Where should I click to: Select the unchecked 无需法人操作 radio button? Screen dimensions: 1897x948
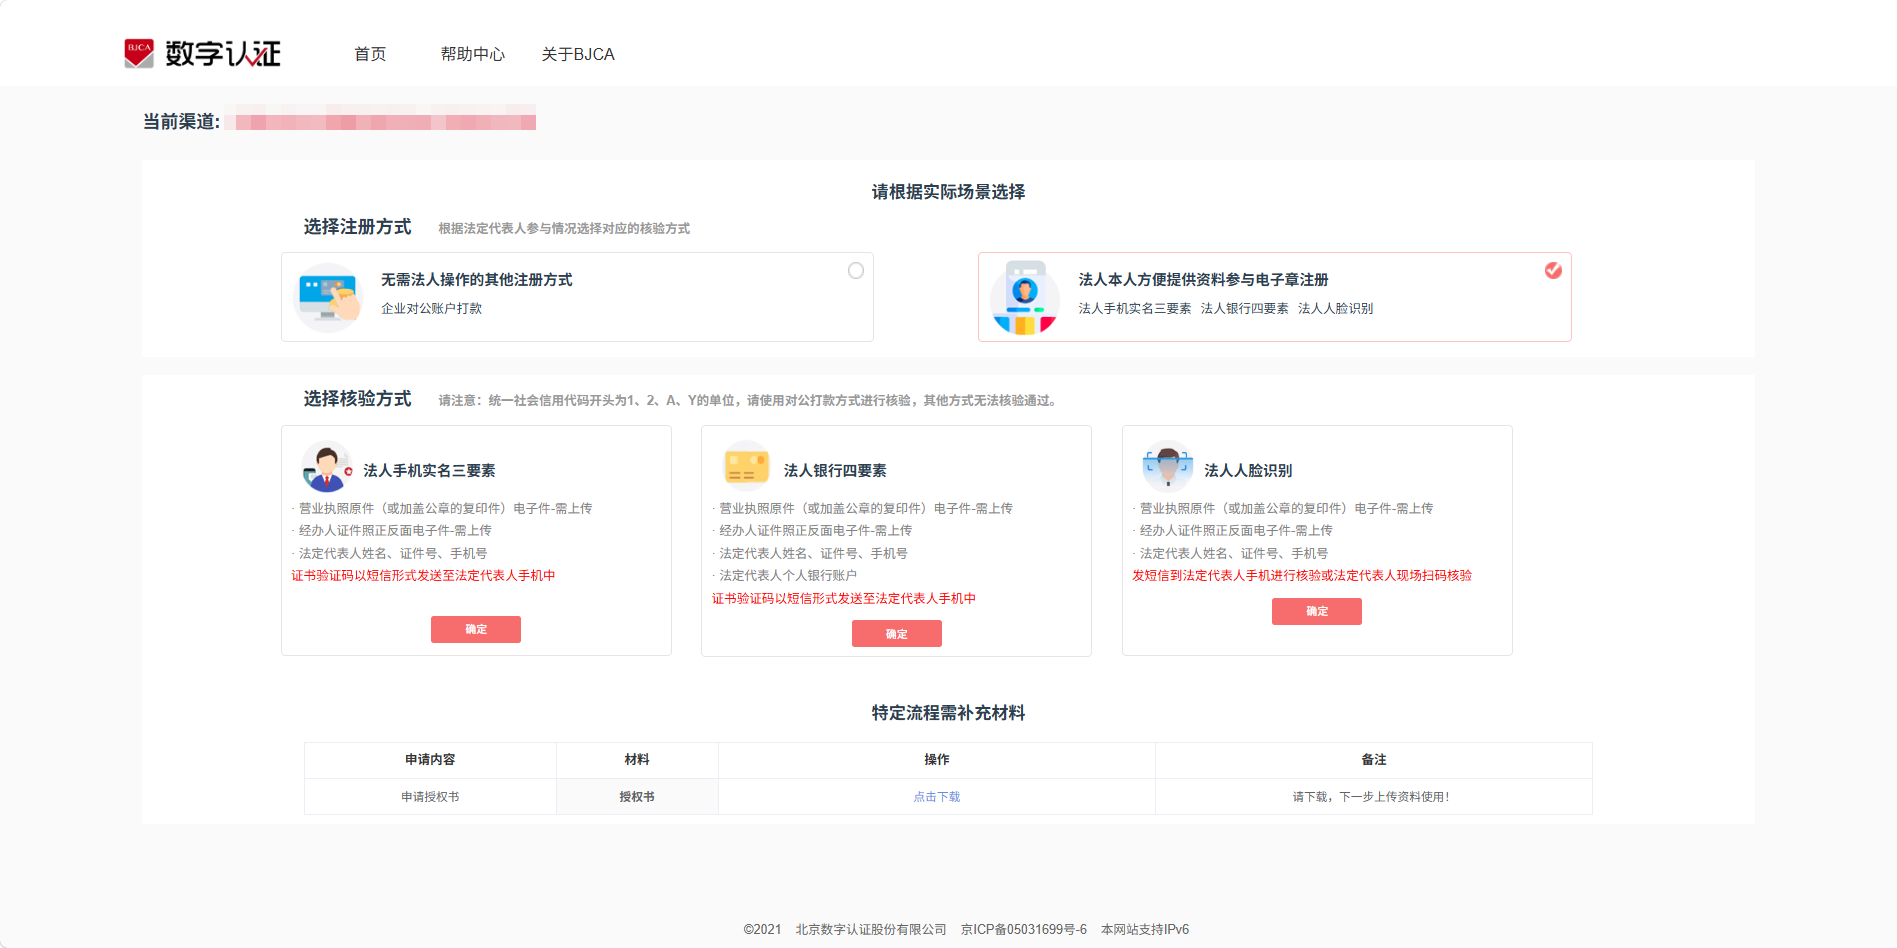pyautogui.click(x=856, y=271)
